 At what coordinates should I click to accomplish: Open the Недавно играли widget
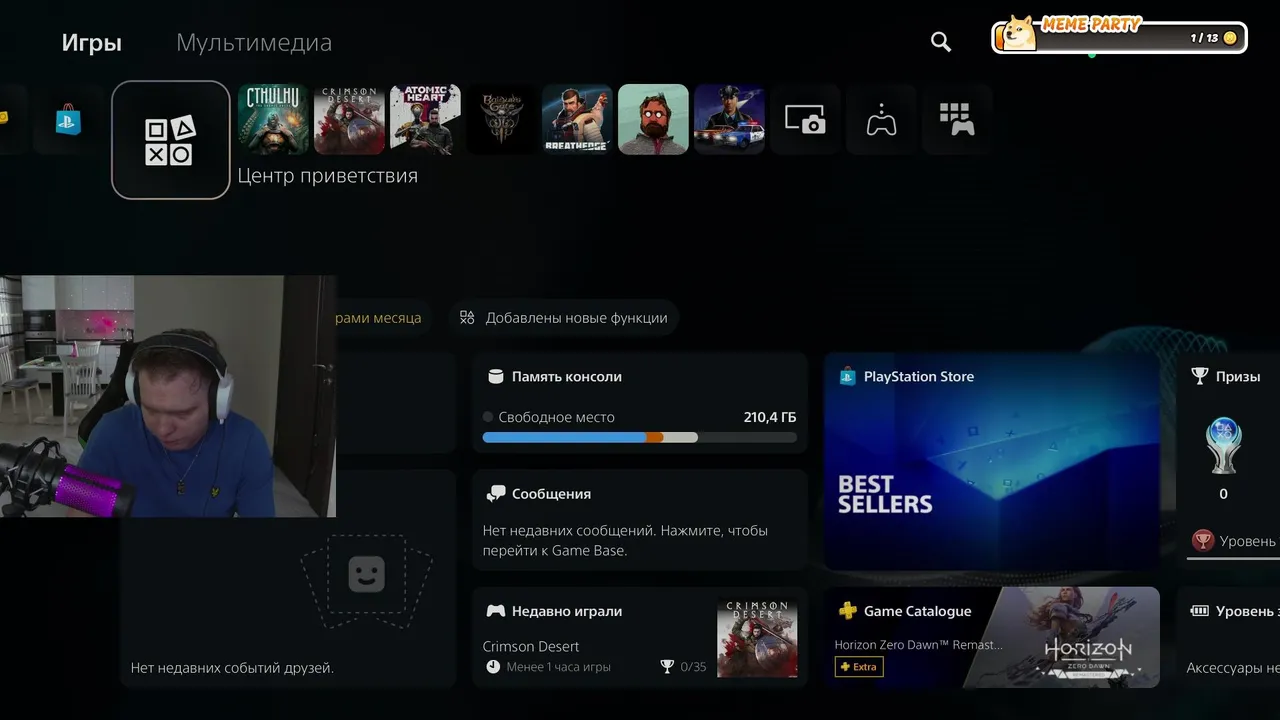pos(640,637)
